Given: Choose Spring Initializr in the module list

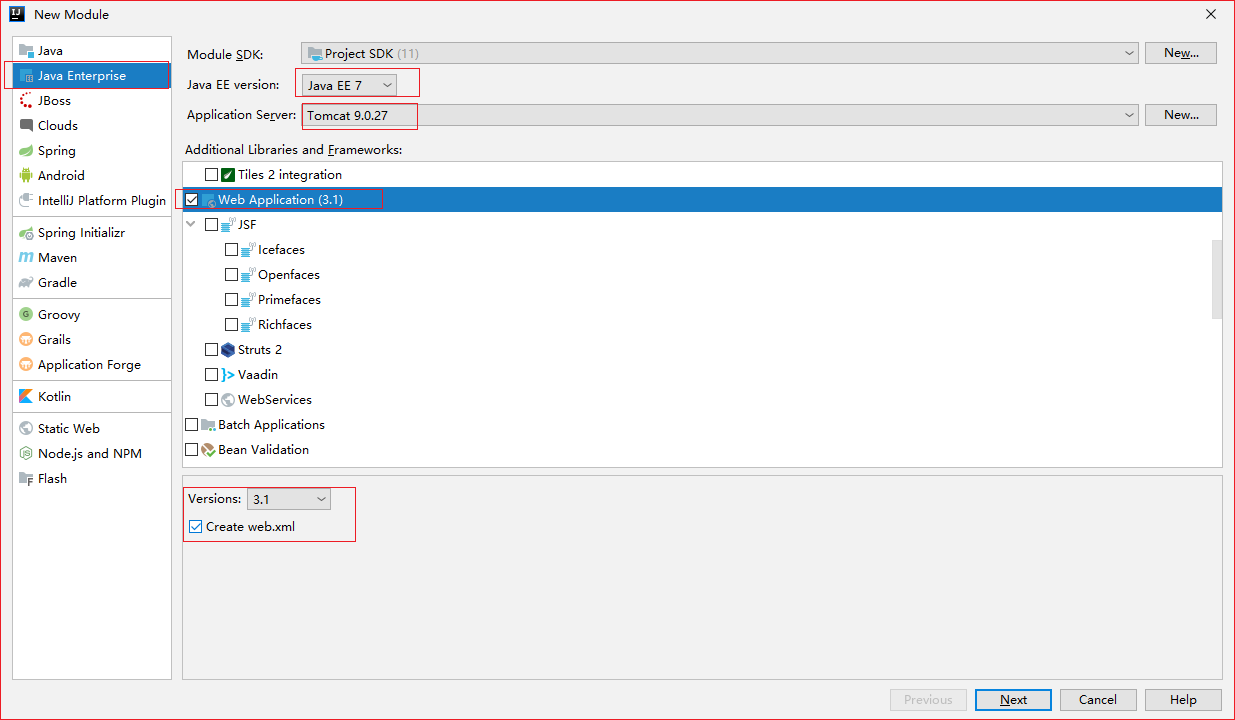Looking at the screenshot, I should [x=92, y=233].
